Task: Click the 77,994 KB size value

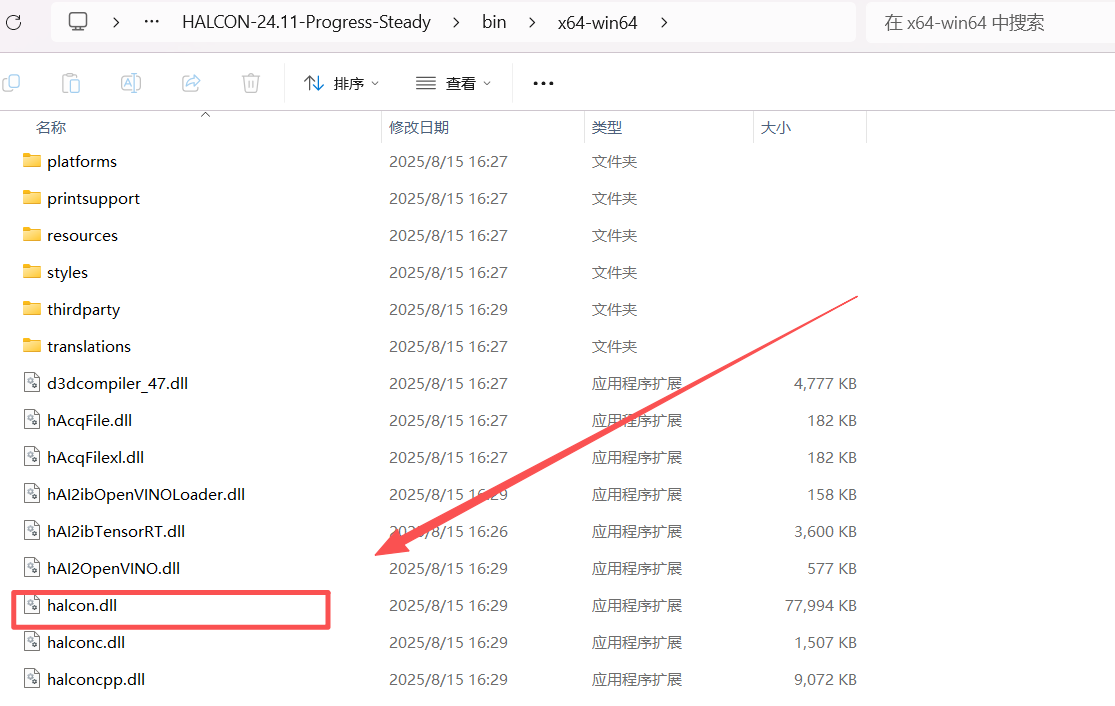Action: pyautogui.click(x=821, y=606)
